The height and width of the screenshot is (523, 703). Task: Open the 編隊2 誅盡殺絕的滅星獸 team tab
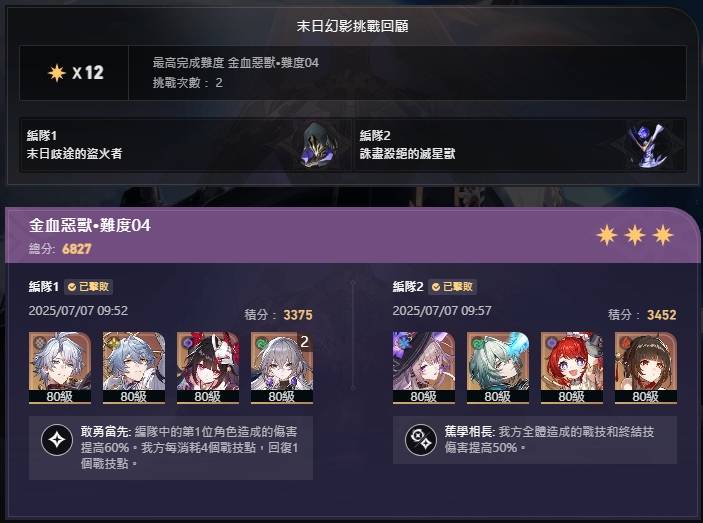[x=520, y=145]
